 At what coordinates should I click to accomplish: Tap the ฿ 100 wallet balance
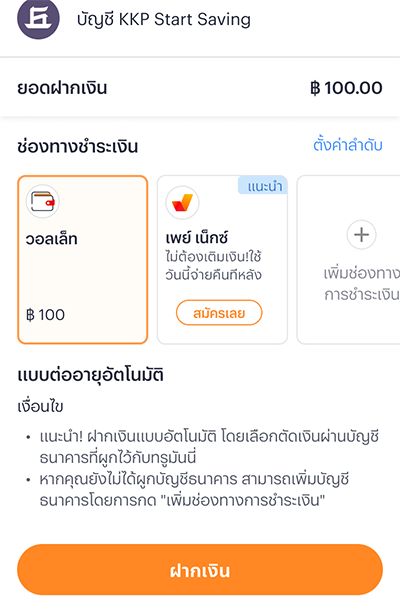(x=45, y=315)
